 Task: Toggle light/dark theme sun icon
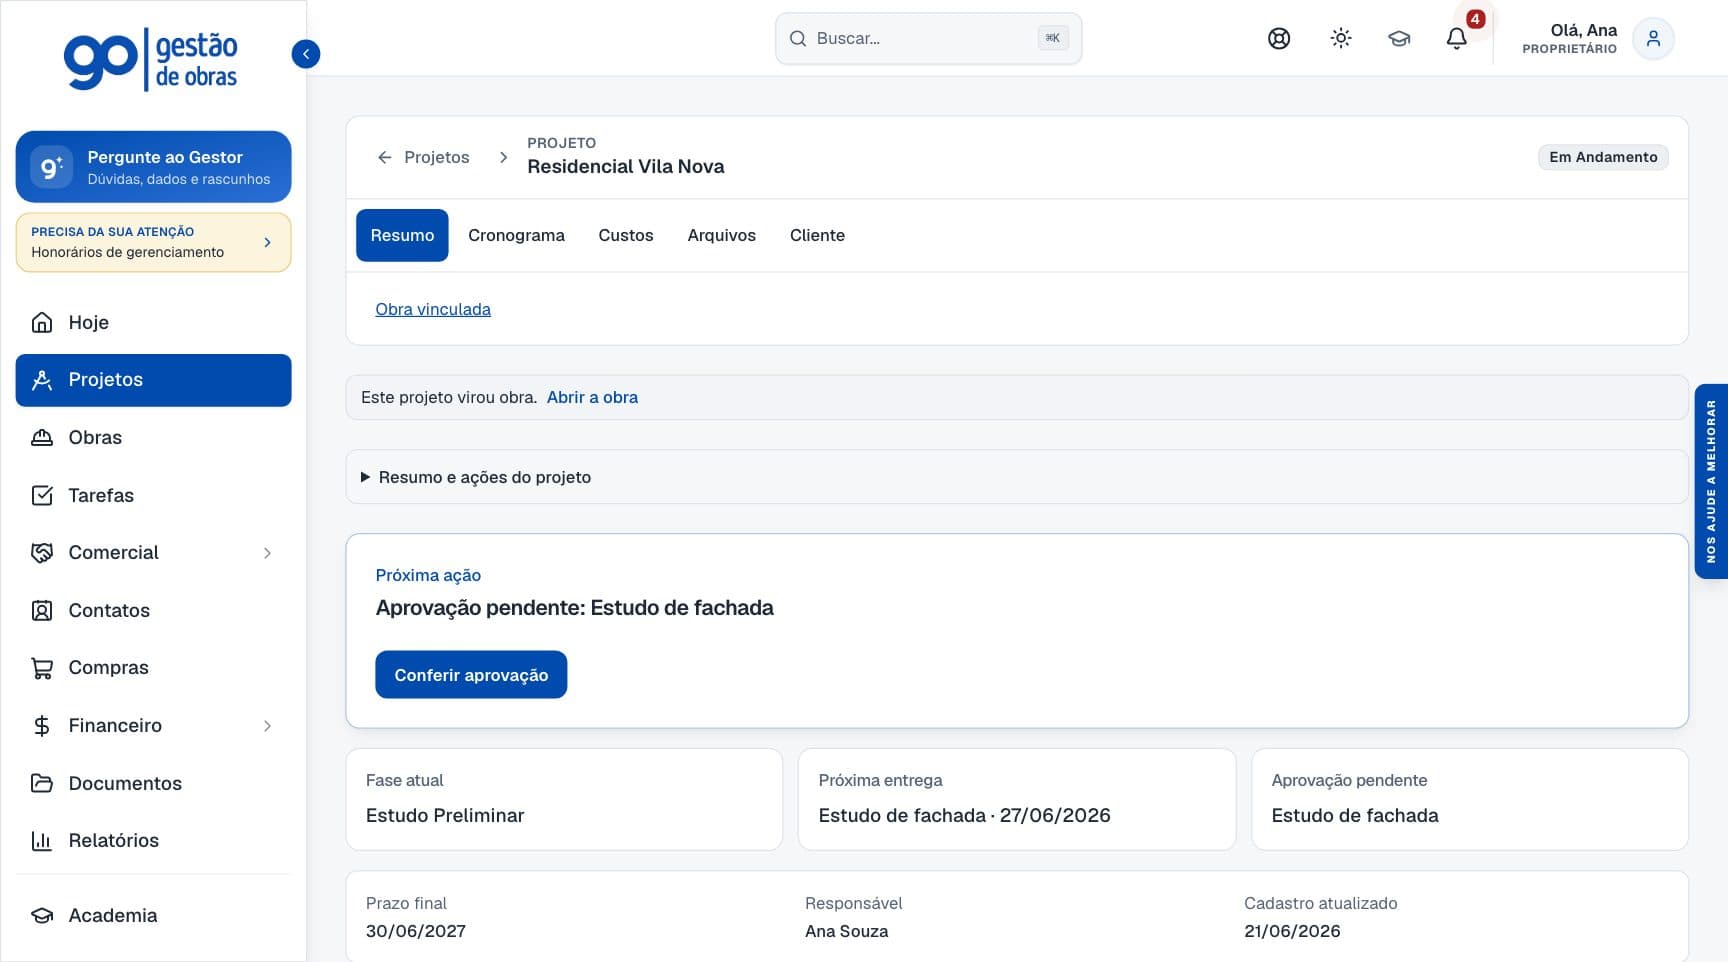tap(1341, 39)
